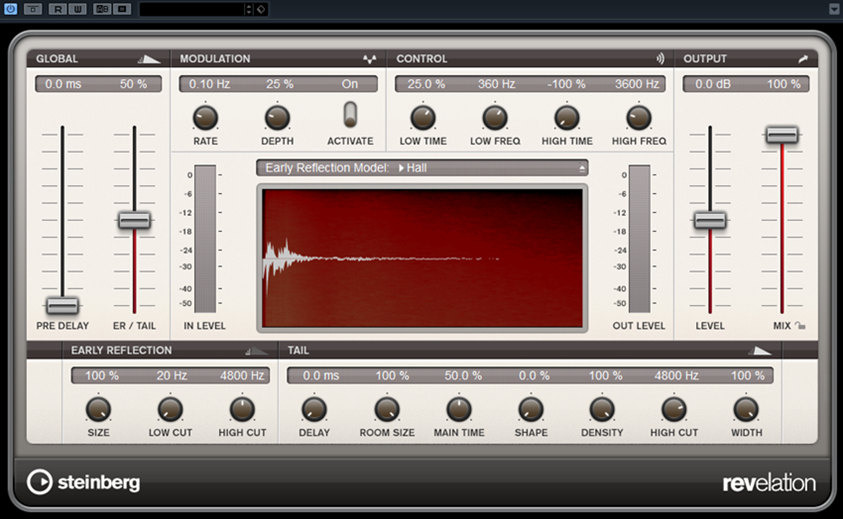Click the Tail Room Size knob
Screen dimensions: 843x519
(x=387, y=409)
